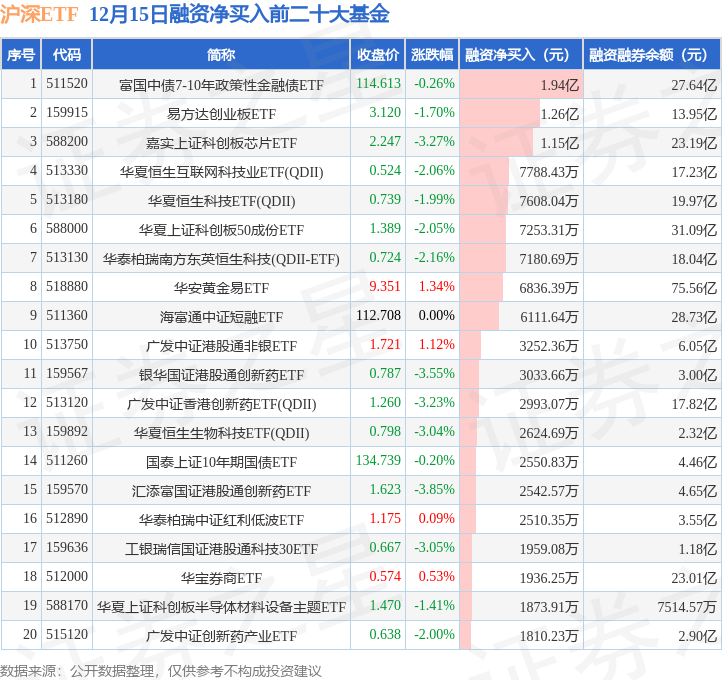Select 华夏上证科创板半导体材料设备主题ETF name
This screenshot has width=722, height=680.
pyautogui.click(x=221, y=607)
